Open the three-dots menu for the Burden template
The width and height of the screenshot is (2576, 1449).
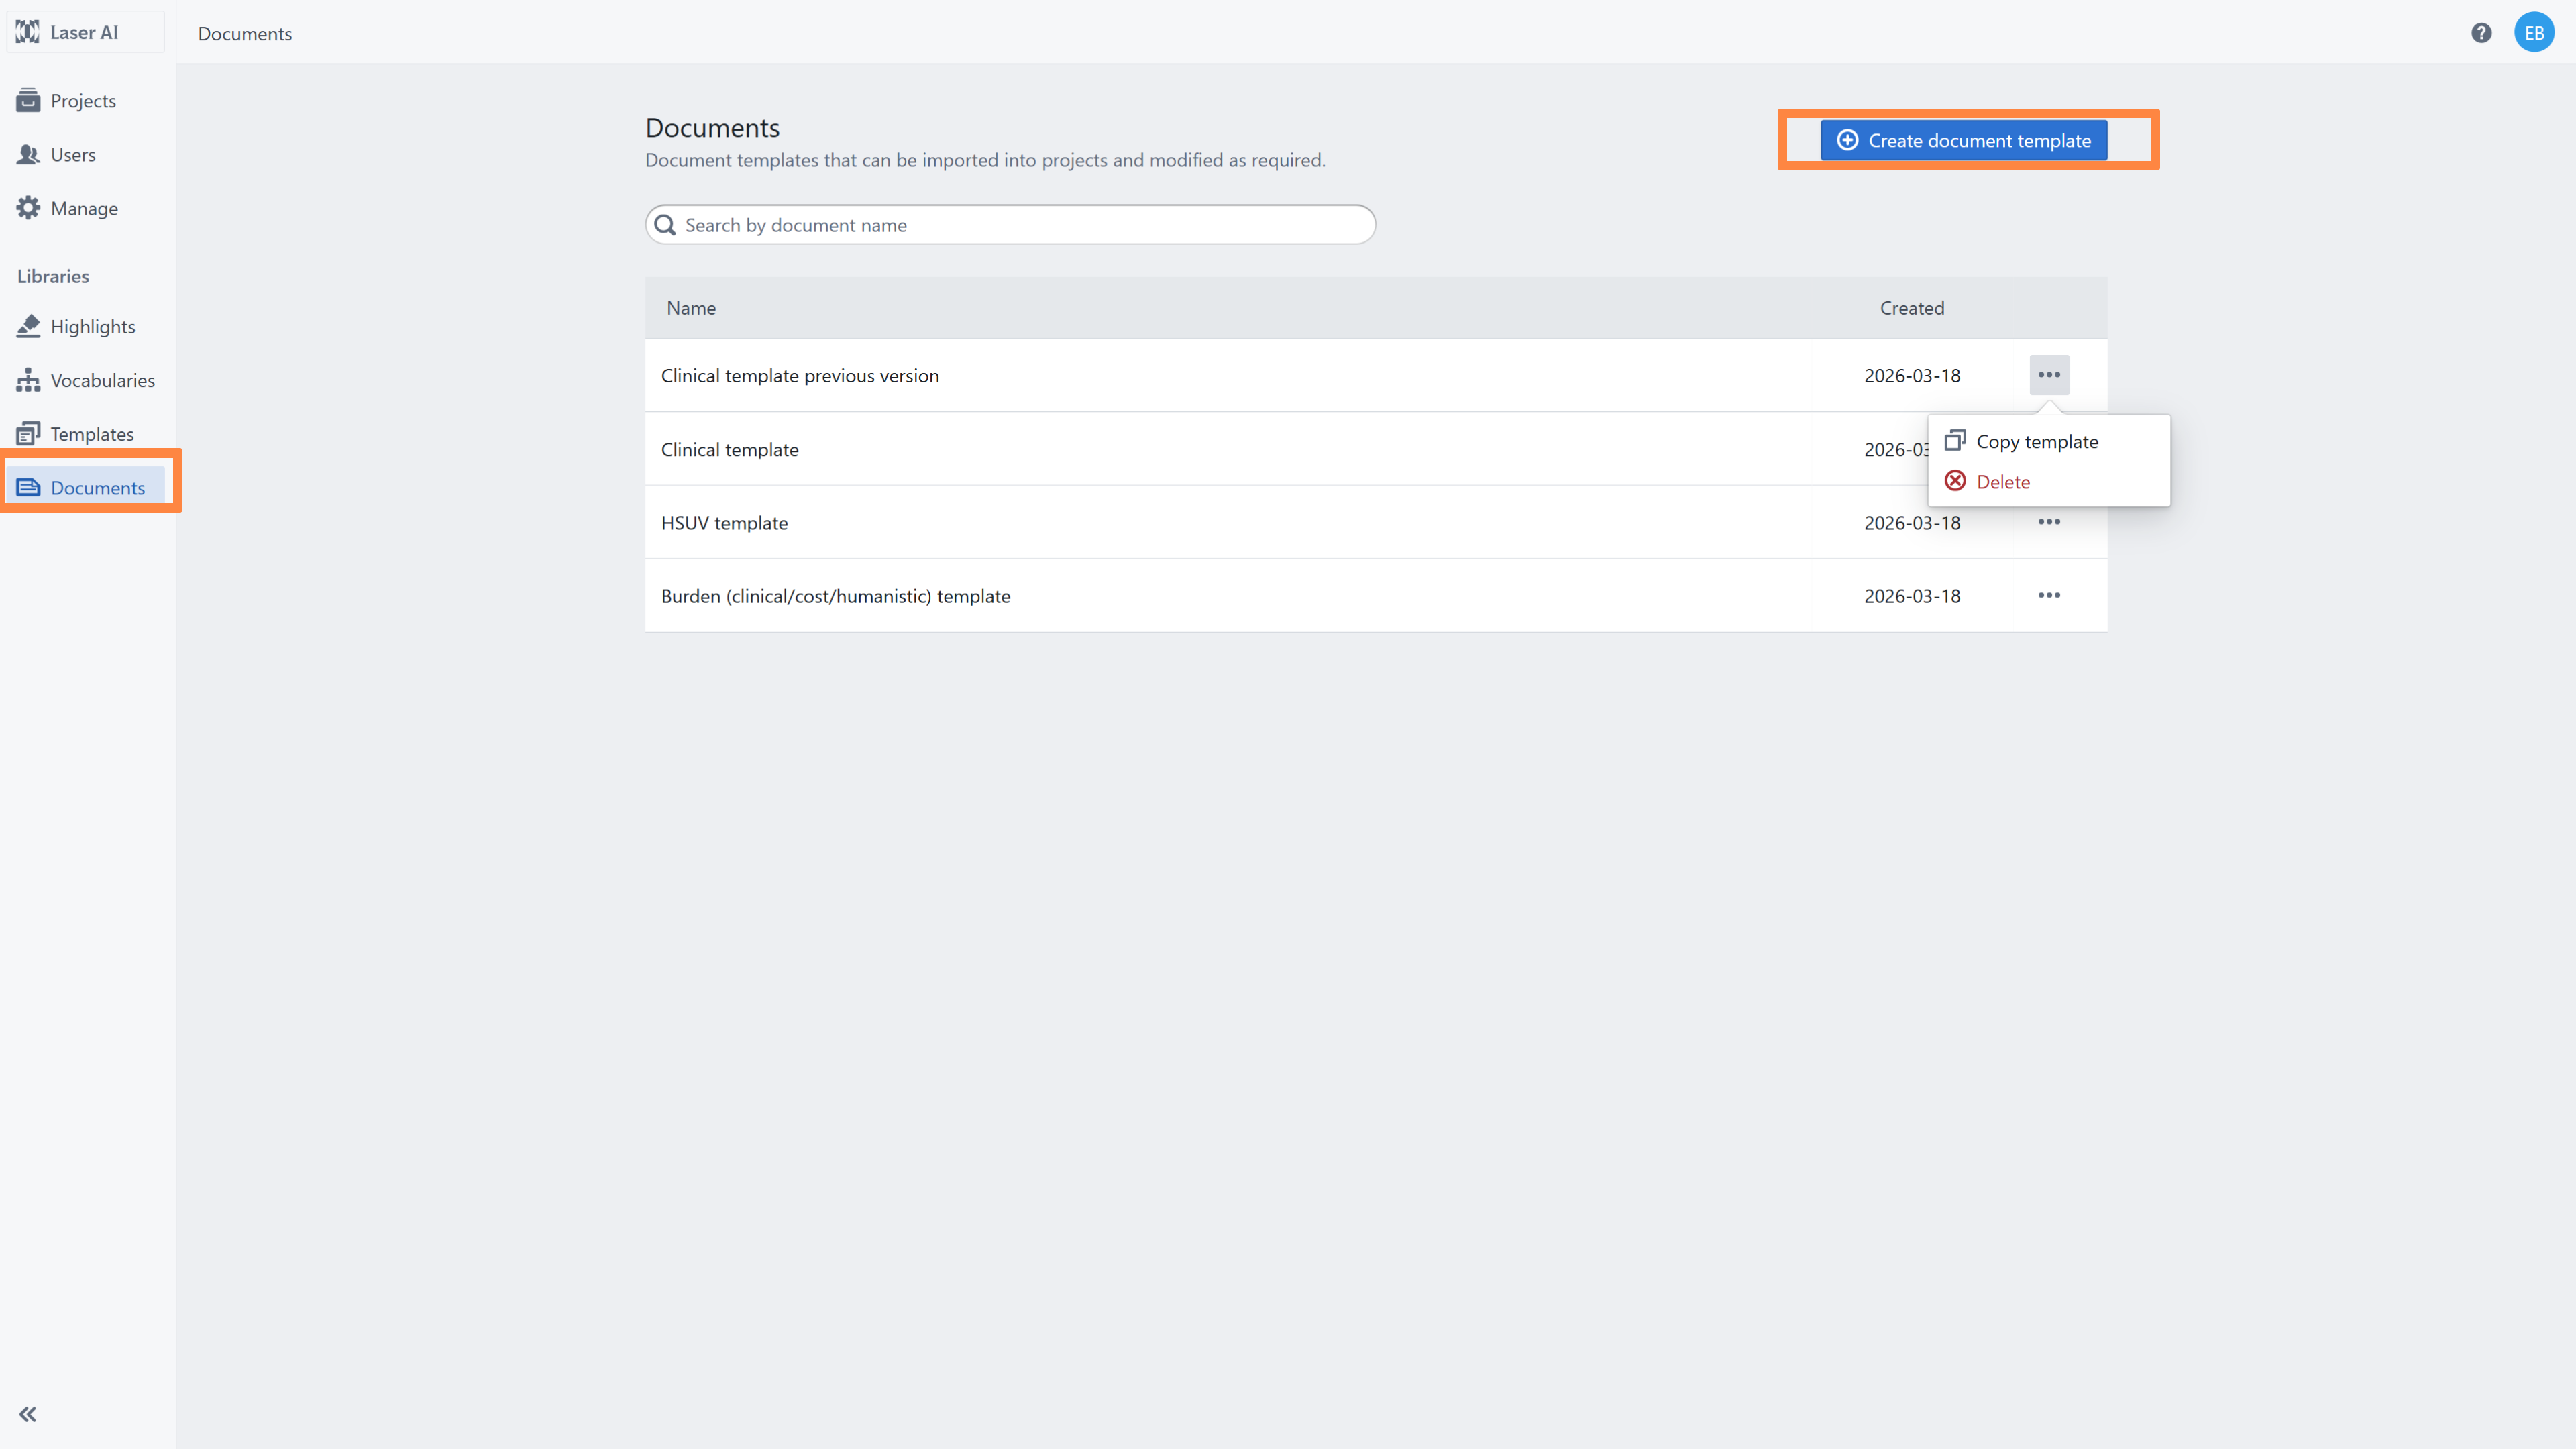(x=2048, y=596)
